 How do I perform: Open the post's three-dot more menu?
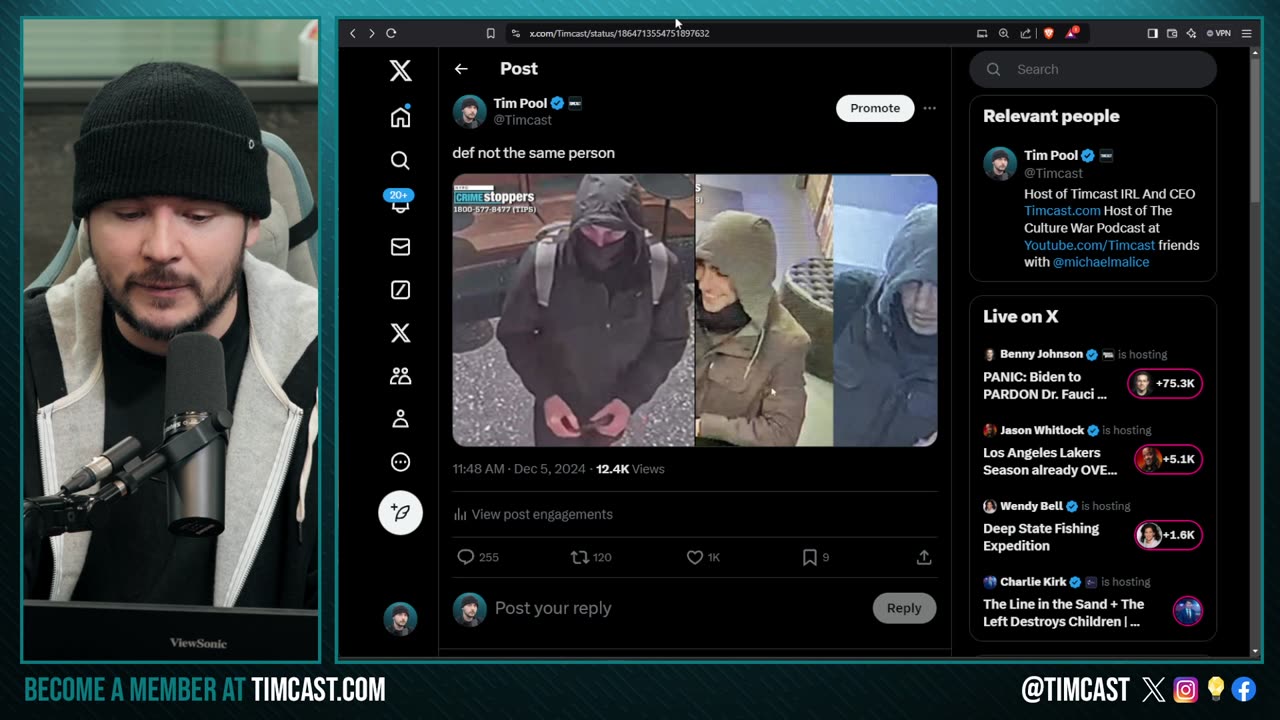929,108
